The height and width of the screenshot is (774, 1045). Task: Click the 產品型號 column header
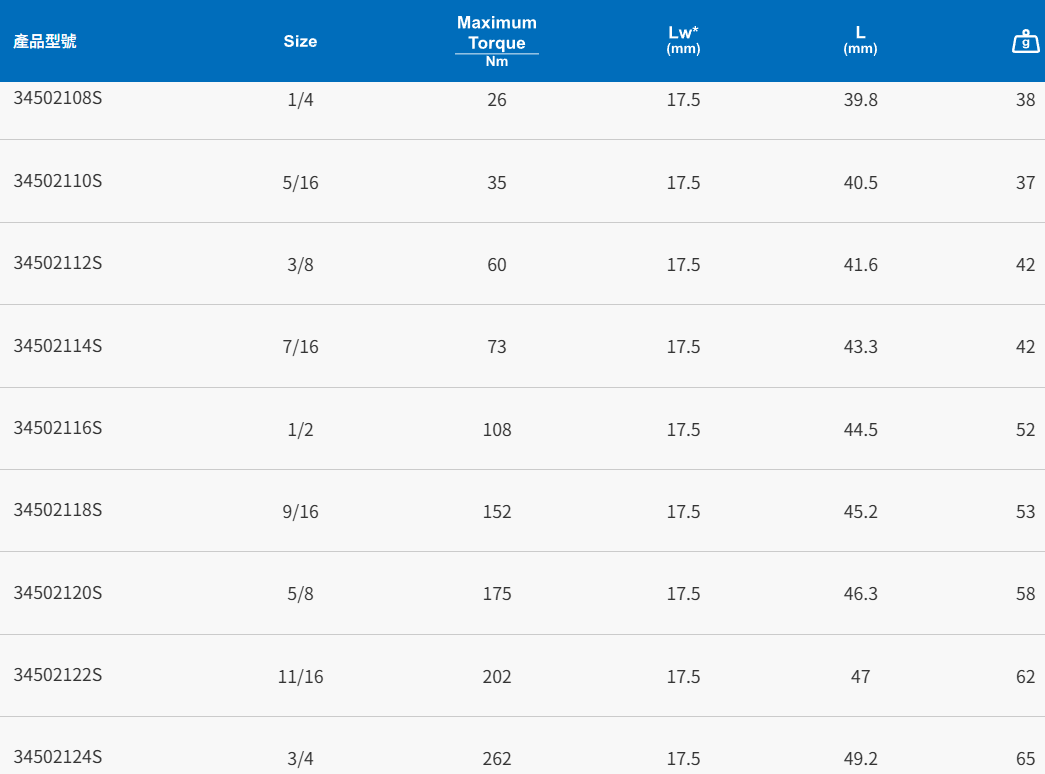click(x=45, y=41)
